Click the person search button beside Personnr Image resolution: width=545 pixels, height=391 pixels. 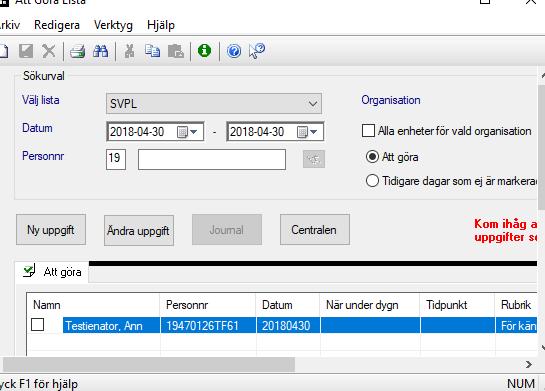(x=314, y=159)
